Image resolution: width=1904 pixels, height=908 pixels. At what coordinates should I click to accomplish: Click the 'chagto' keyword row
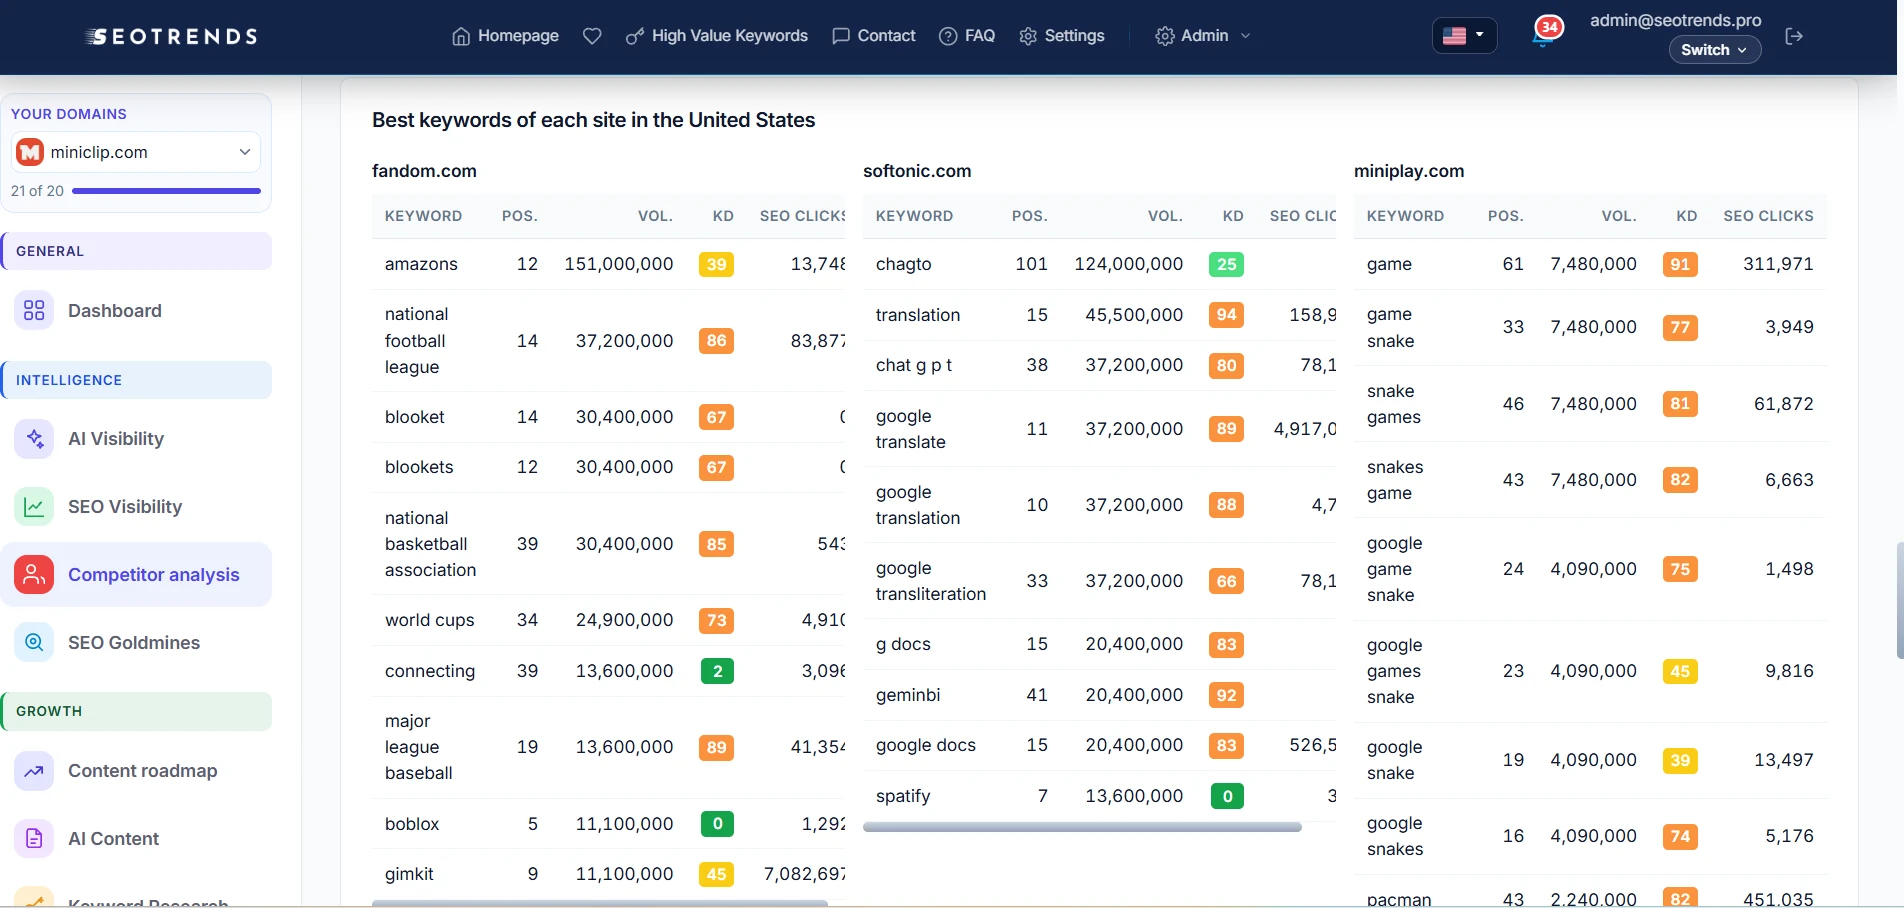coord(1099,264)
